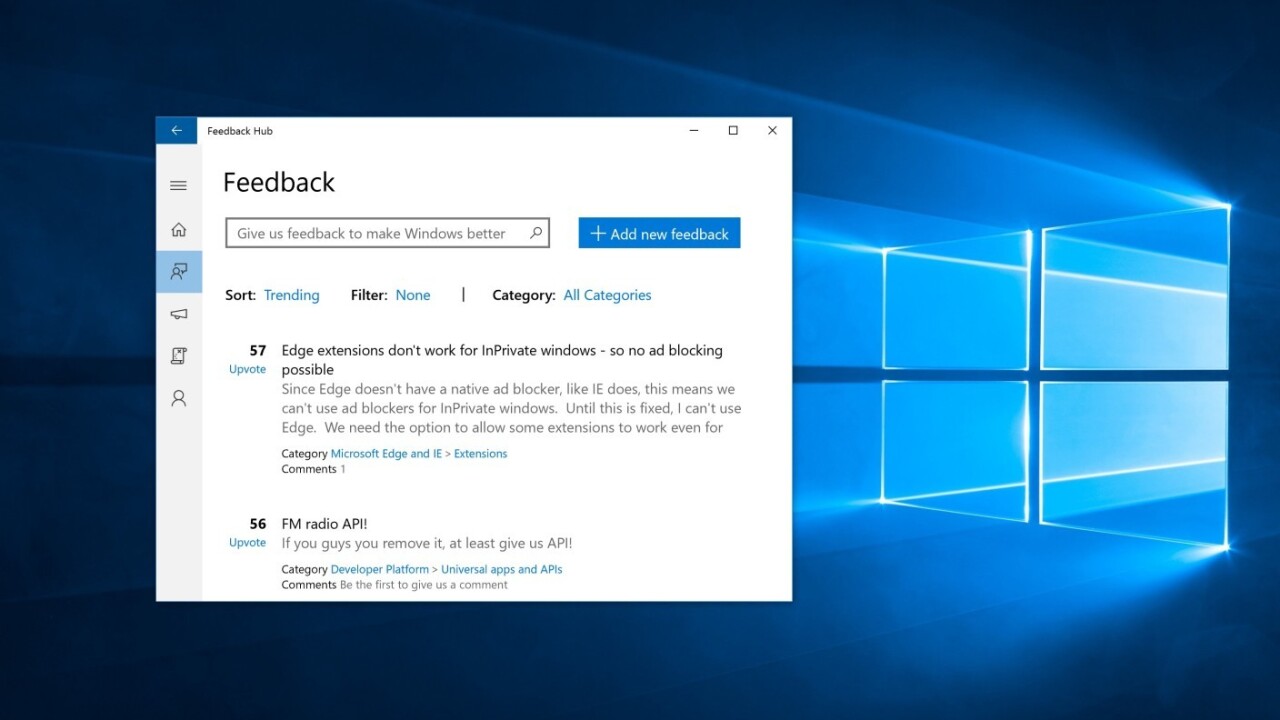Open the Sort Trending dropdown
The image size is (1280, 720).
pyautogui.click(x=291, y=295)
